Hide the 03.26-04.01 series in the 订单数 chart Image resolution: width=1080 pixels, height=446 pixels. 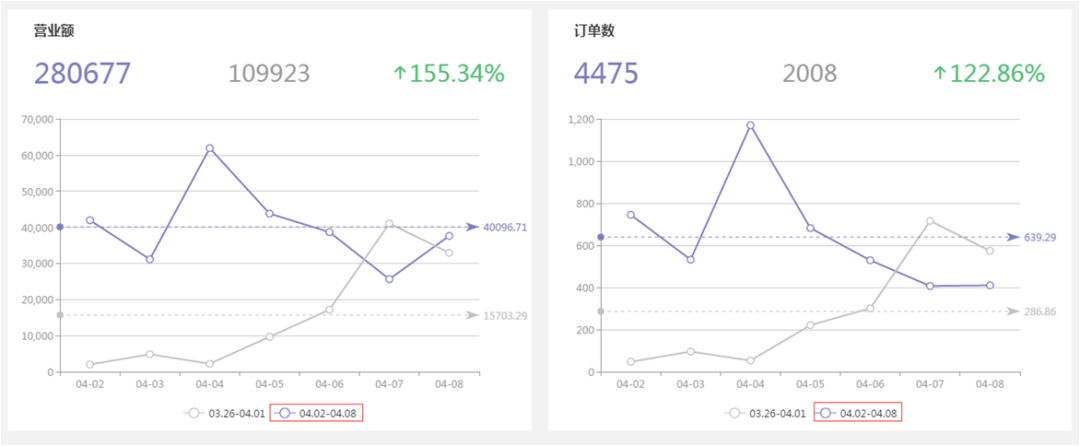pyautogui.click(x=765, y=412)
